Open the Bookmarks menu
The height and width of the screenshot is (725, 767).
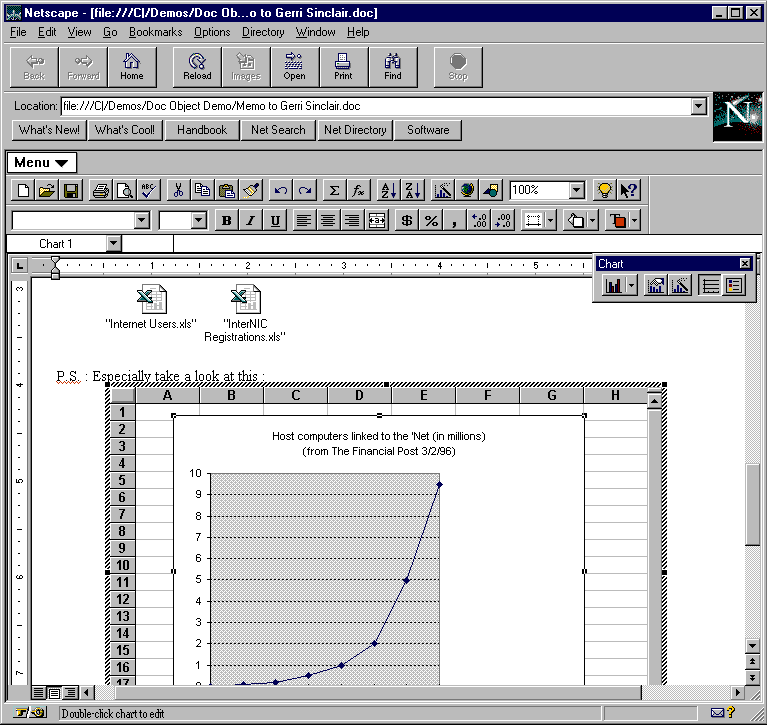155,32
